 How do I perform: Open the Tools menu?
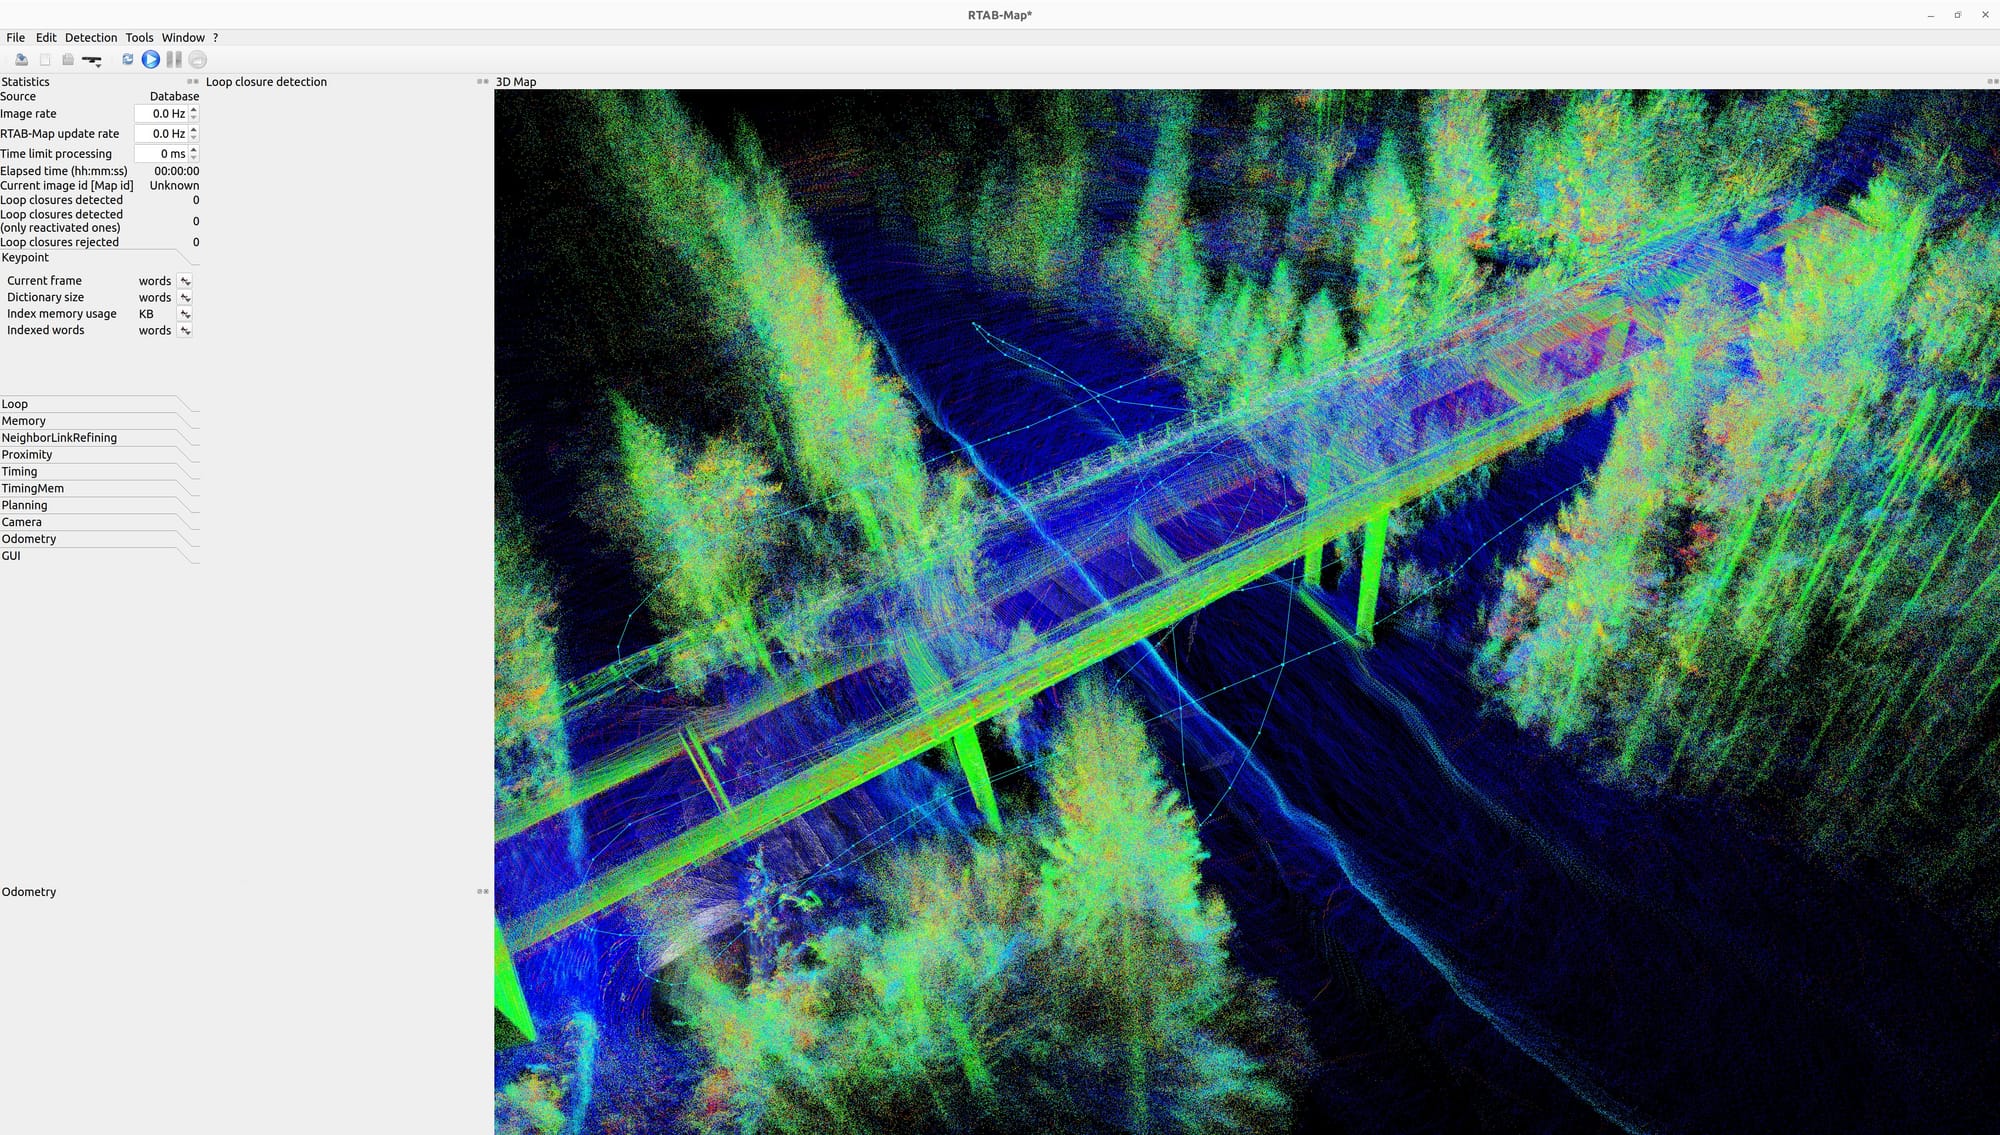coord(139,38)
